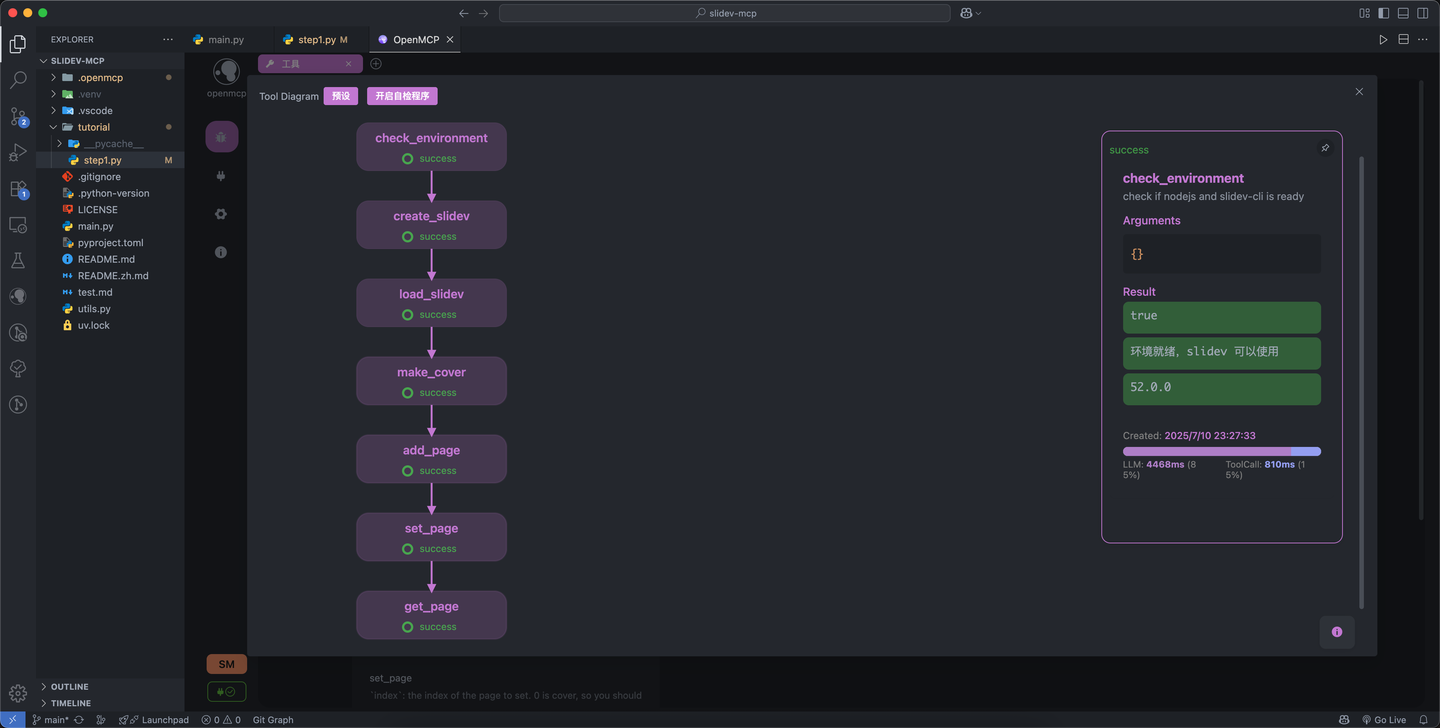Image resolution: width=1440 pixels, height=728 pixels.
Task: Click the purple info button at bottom right
Action: pos(1337,632)
